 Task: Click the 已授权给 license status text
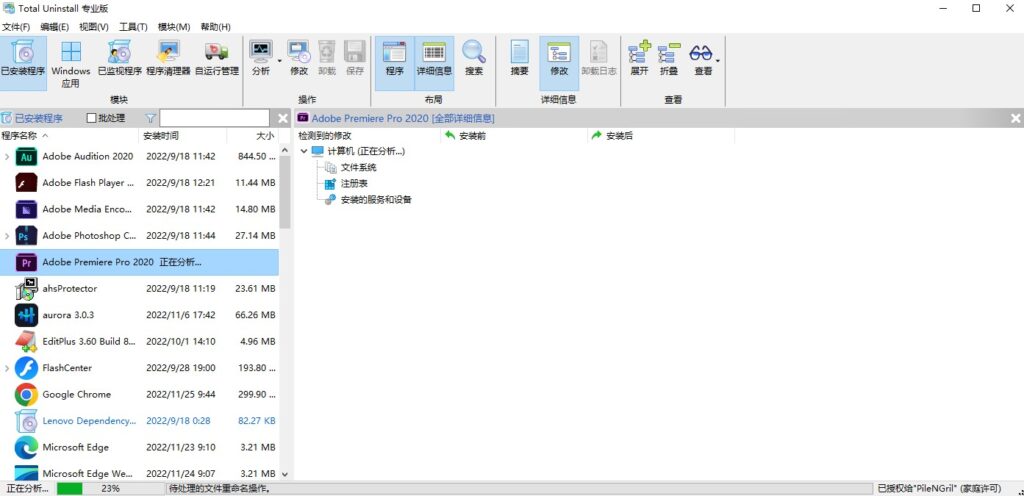[x=939, y=488]
